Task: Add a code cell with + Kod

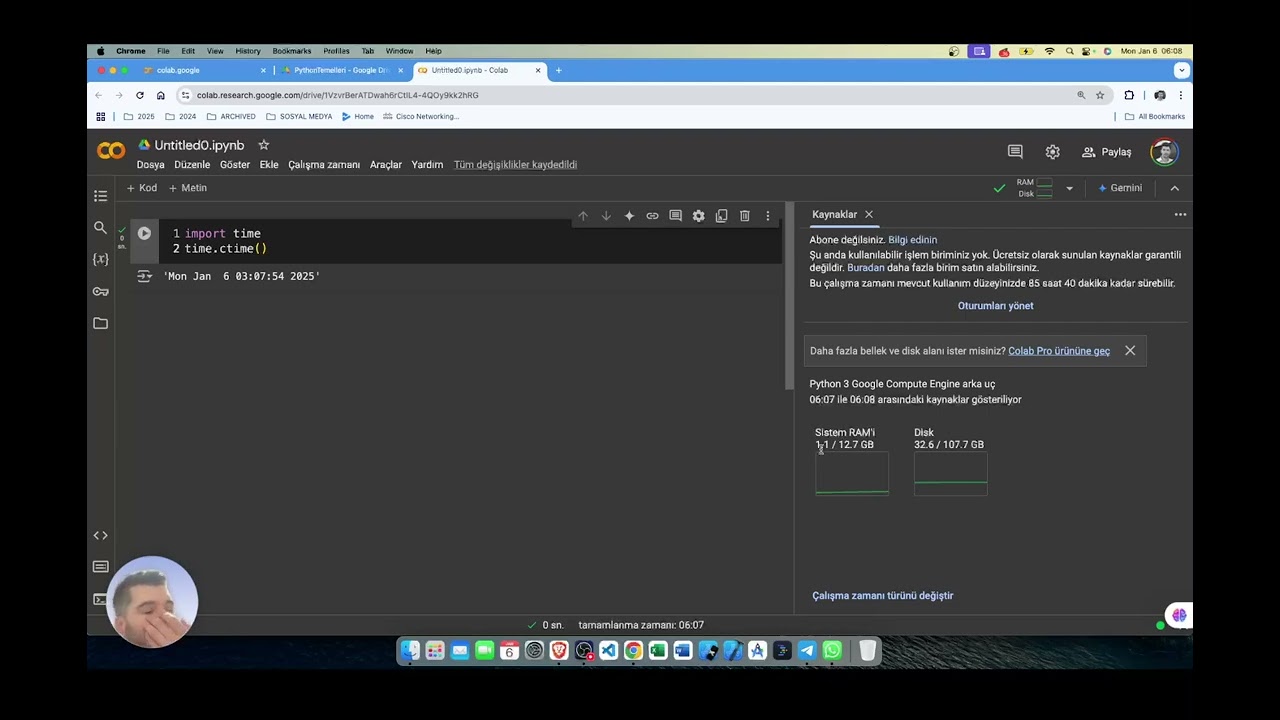Action: [142, 188]
